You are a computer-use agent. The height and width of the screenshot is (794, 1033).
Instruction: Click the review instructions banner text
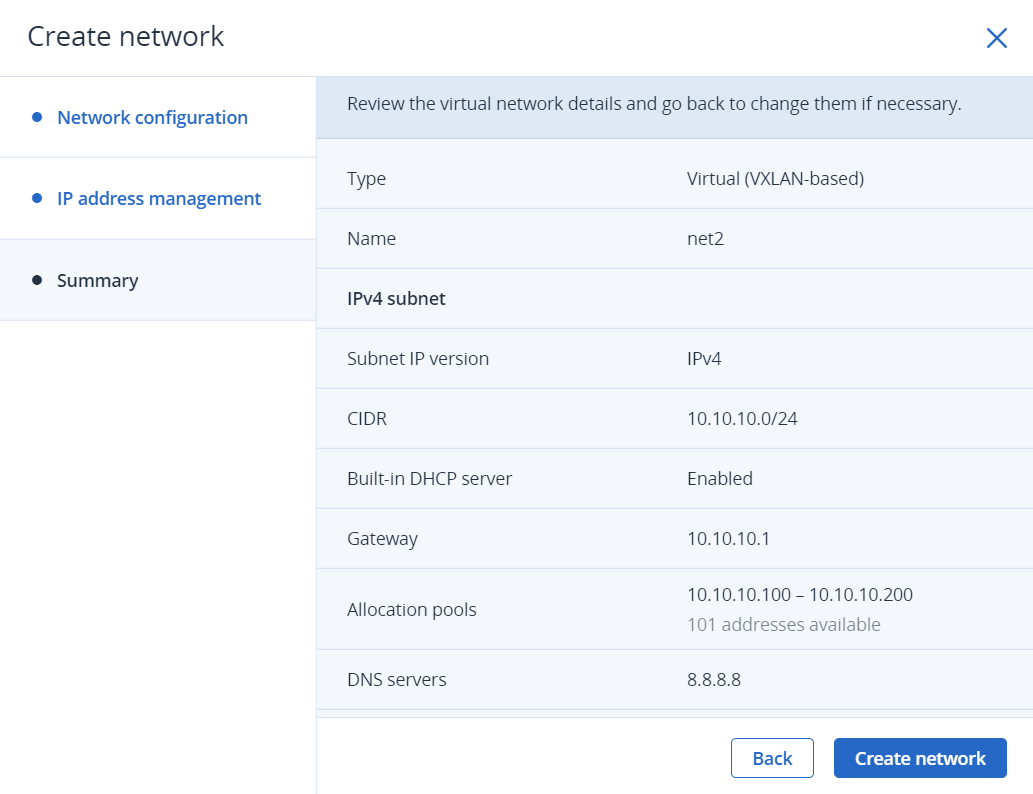[x=654, y=104]
